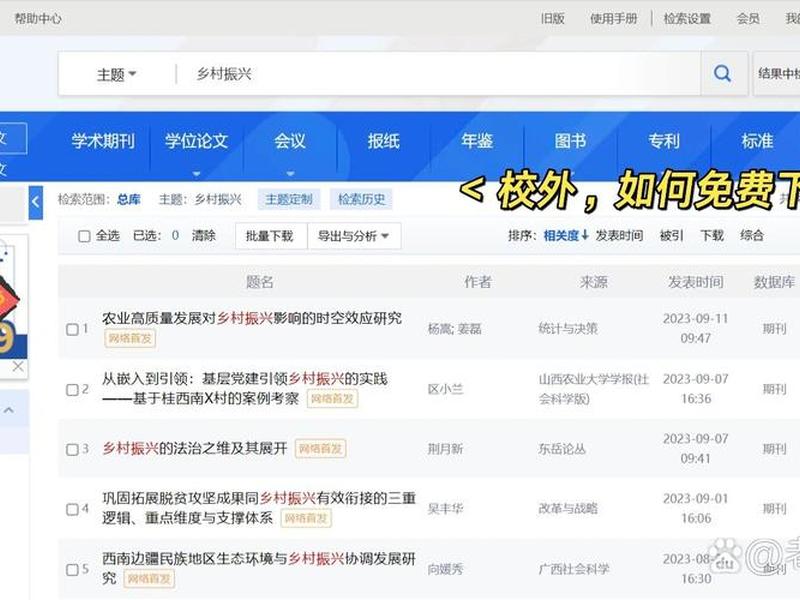The width and height of the screenshot is (800, 600).
Task: Open article 农业高质量发展对乡村振兴影响的时空效应研究
Action: click(252, 318)
